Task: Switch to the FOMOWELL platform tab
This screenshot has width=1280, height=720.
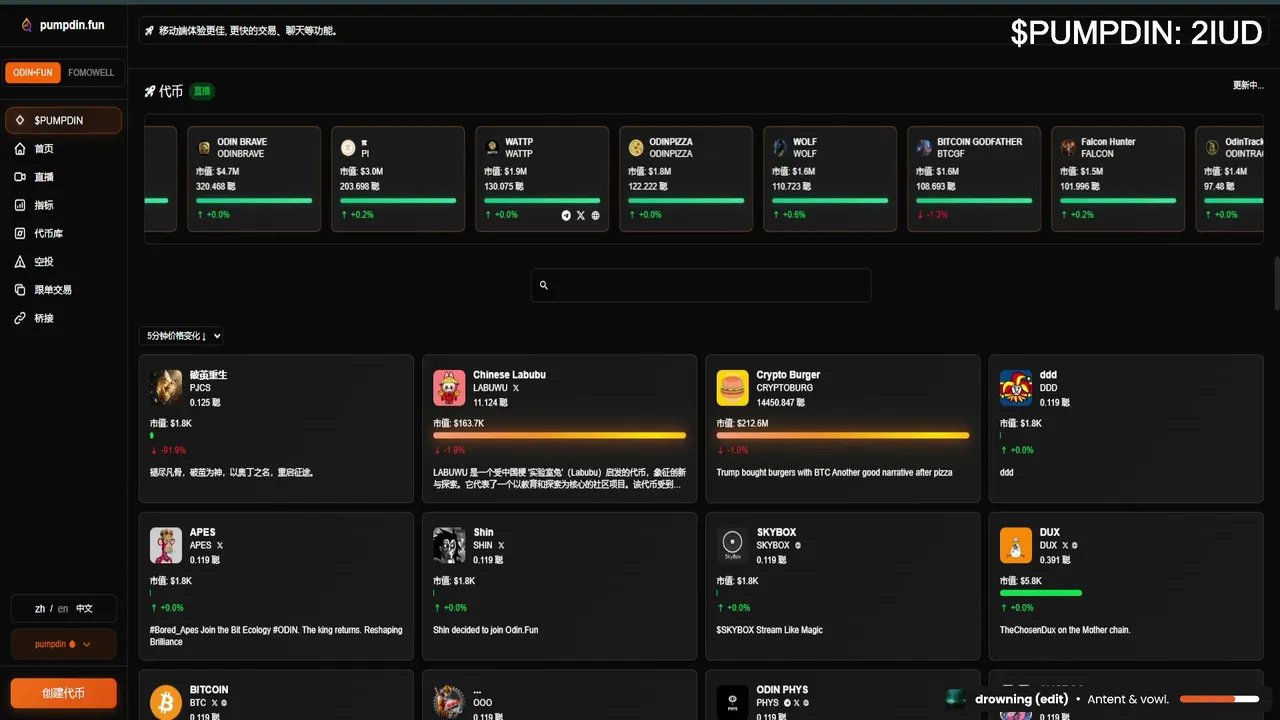Action: [x=91, y=72]
